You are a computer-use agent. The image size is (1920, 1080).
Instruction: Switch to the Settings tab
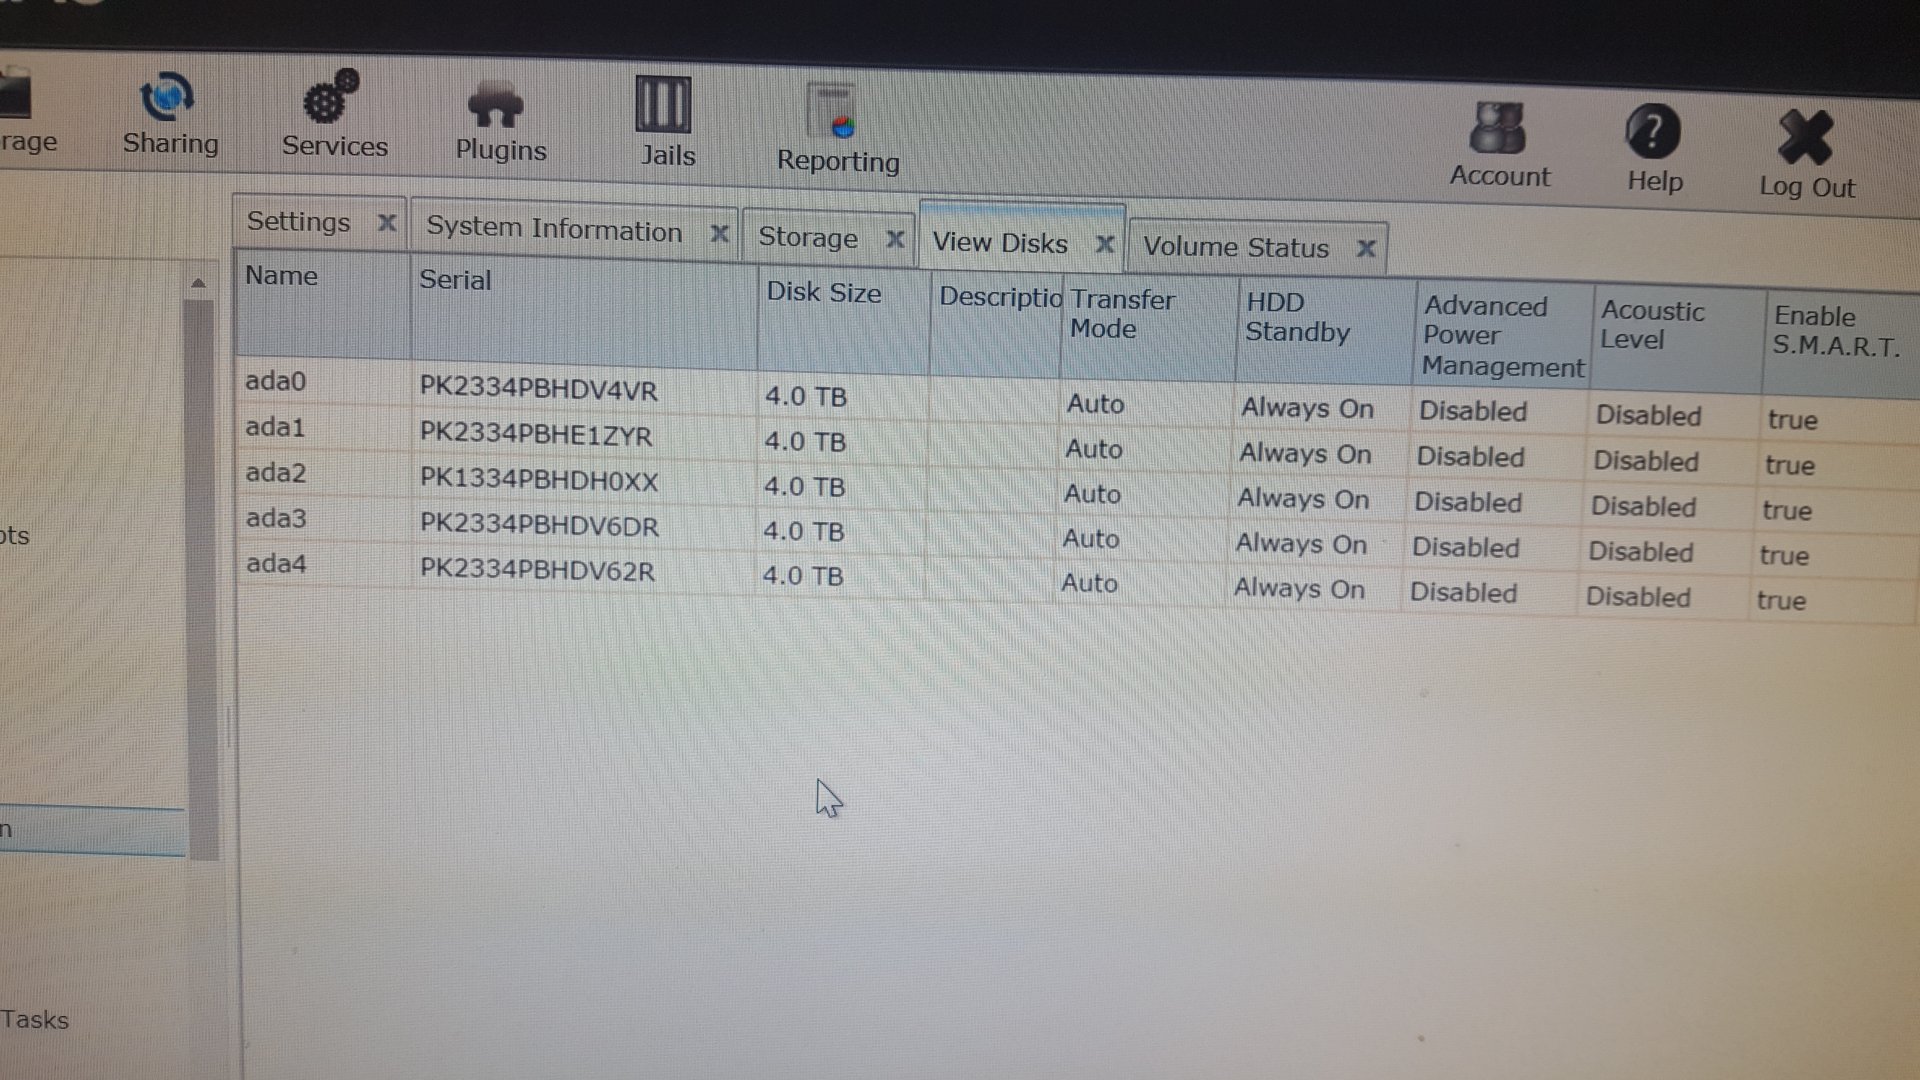[298, 221]
